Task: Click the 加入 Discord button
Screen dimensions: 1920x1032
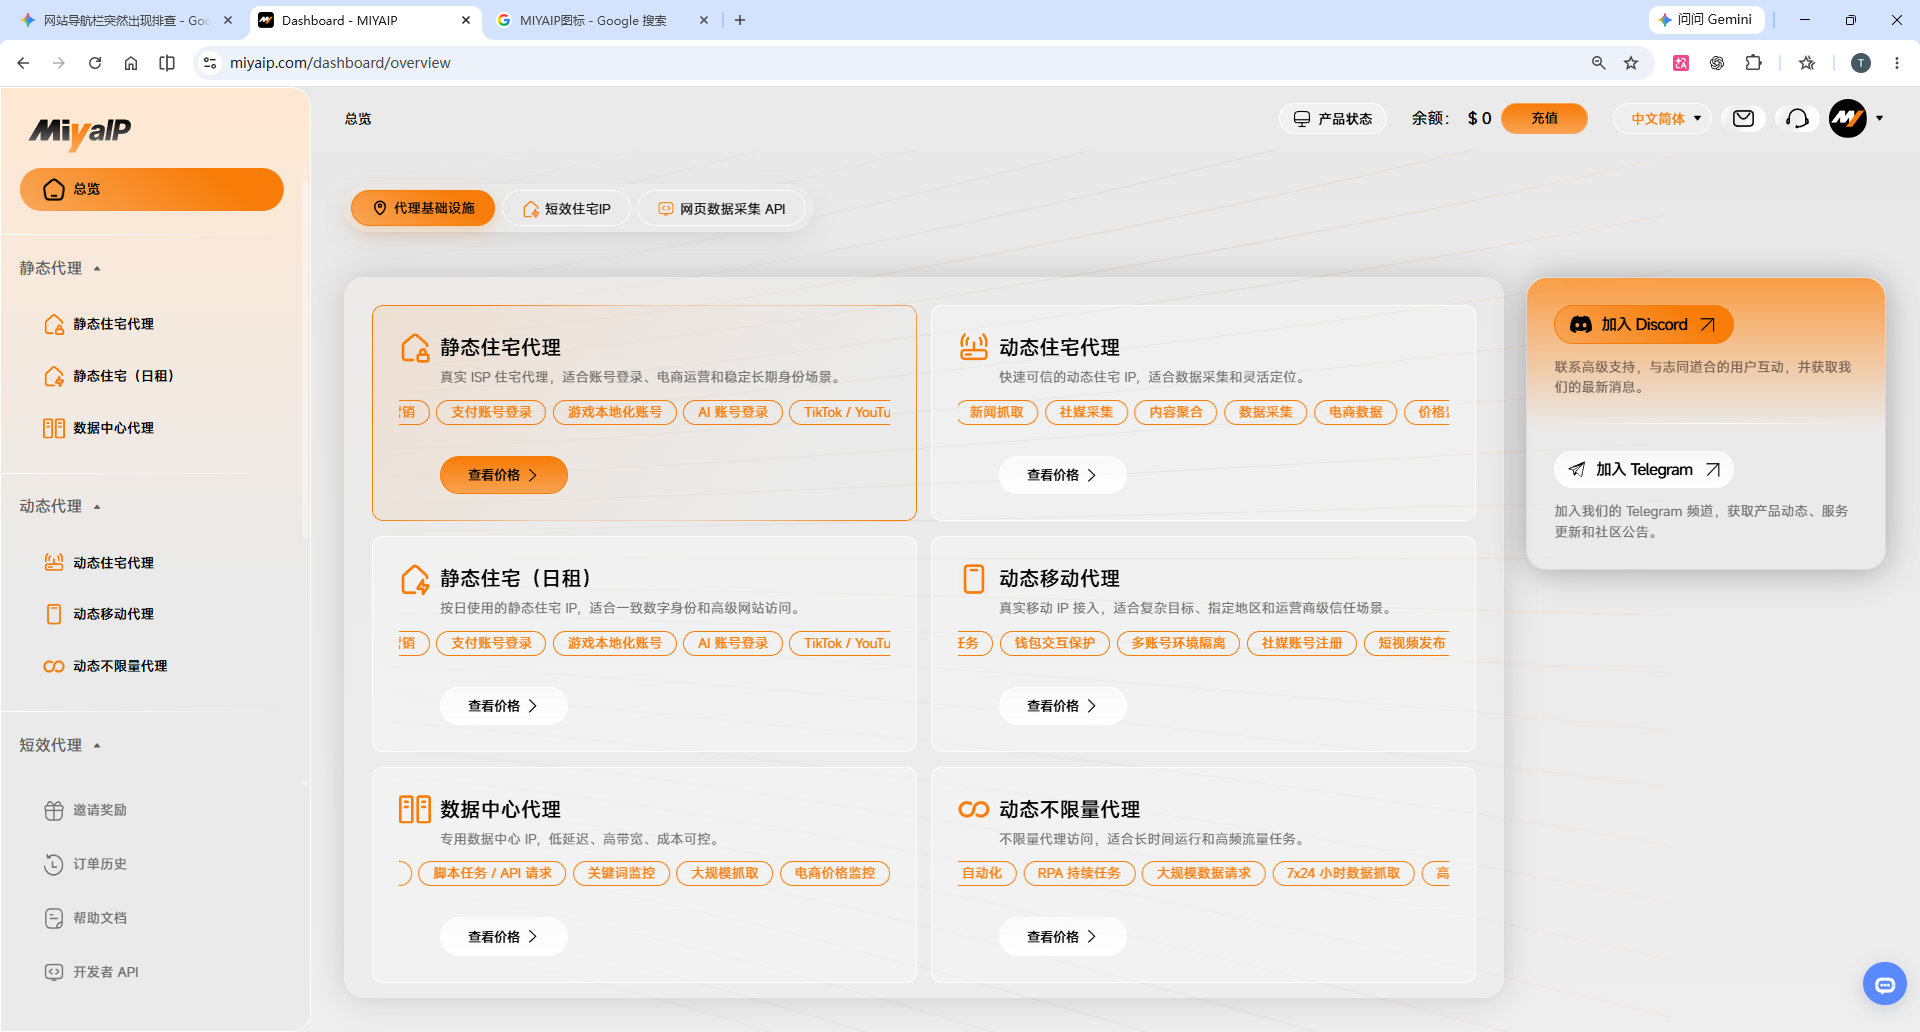Action: click(x=1643, y=324)
